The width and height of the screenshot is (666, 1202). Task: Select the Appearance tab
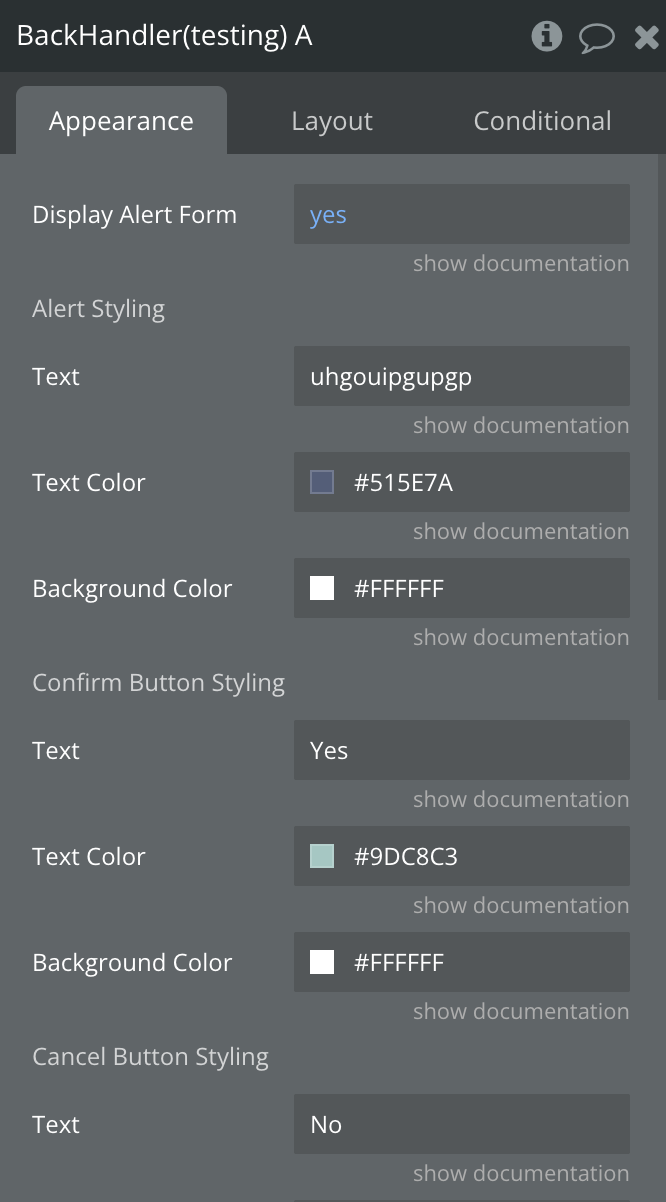[121, 121]
